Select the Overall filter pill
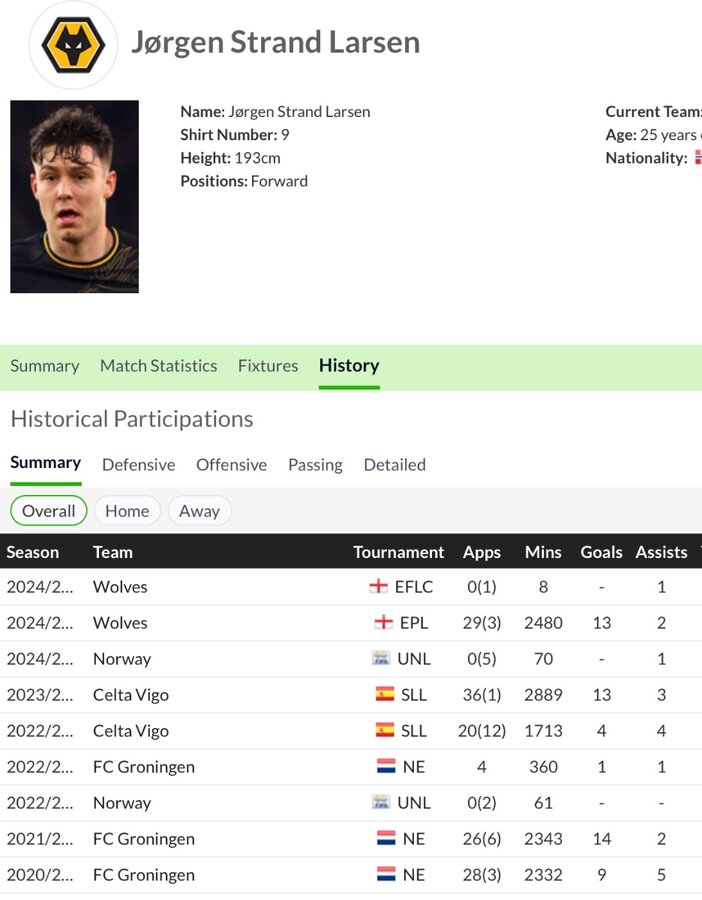 [x=49, y=511]
